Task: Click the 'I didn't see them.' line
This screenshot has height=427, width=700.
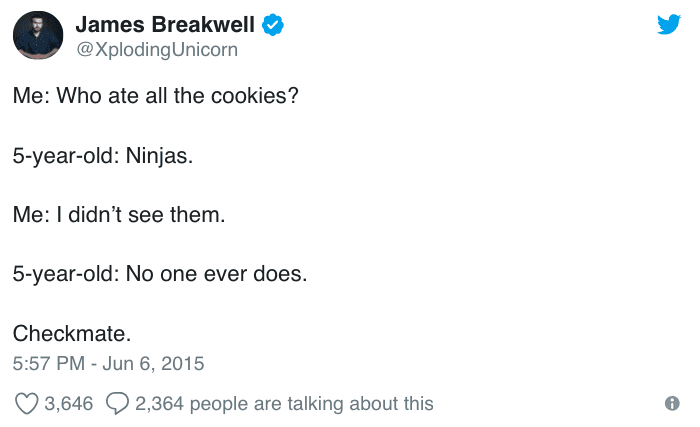Action: pyautogui.click(x=141, y=215)
